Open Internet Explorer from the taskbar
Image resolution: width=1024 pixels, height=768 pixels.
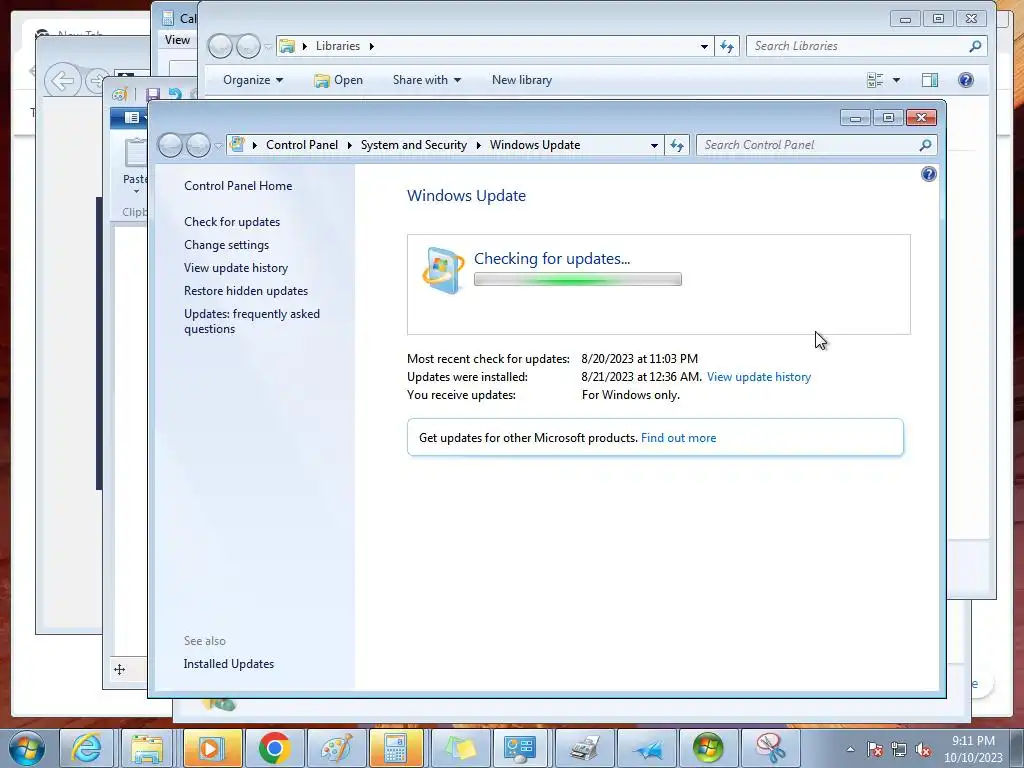[x=86, y=748]
